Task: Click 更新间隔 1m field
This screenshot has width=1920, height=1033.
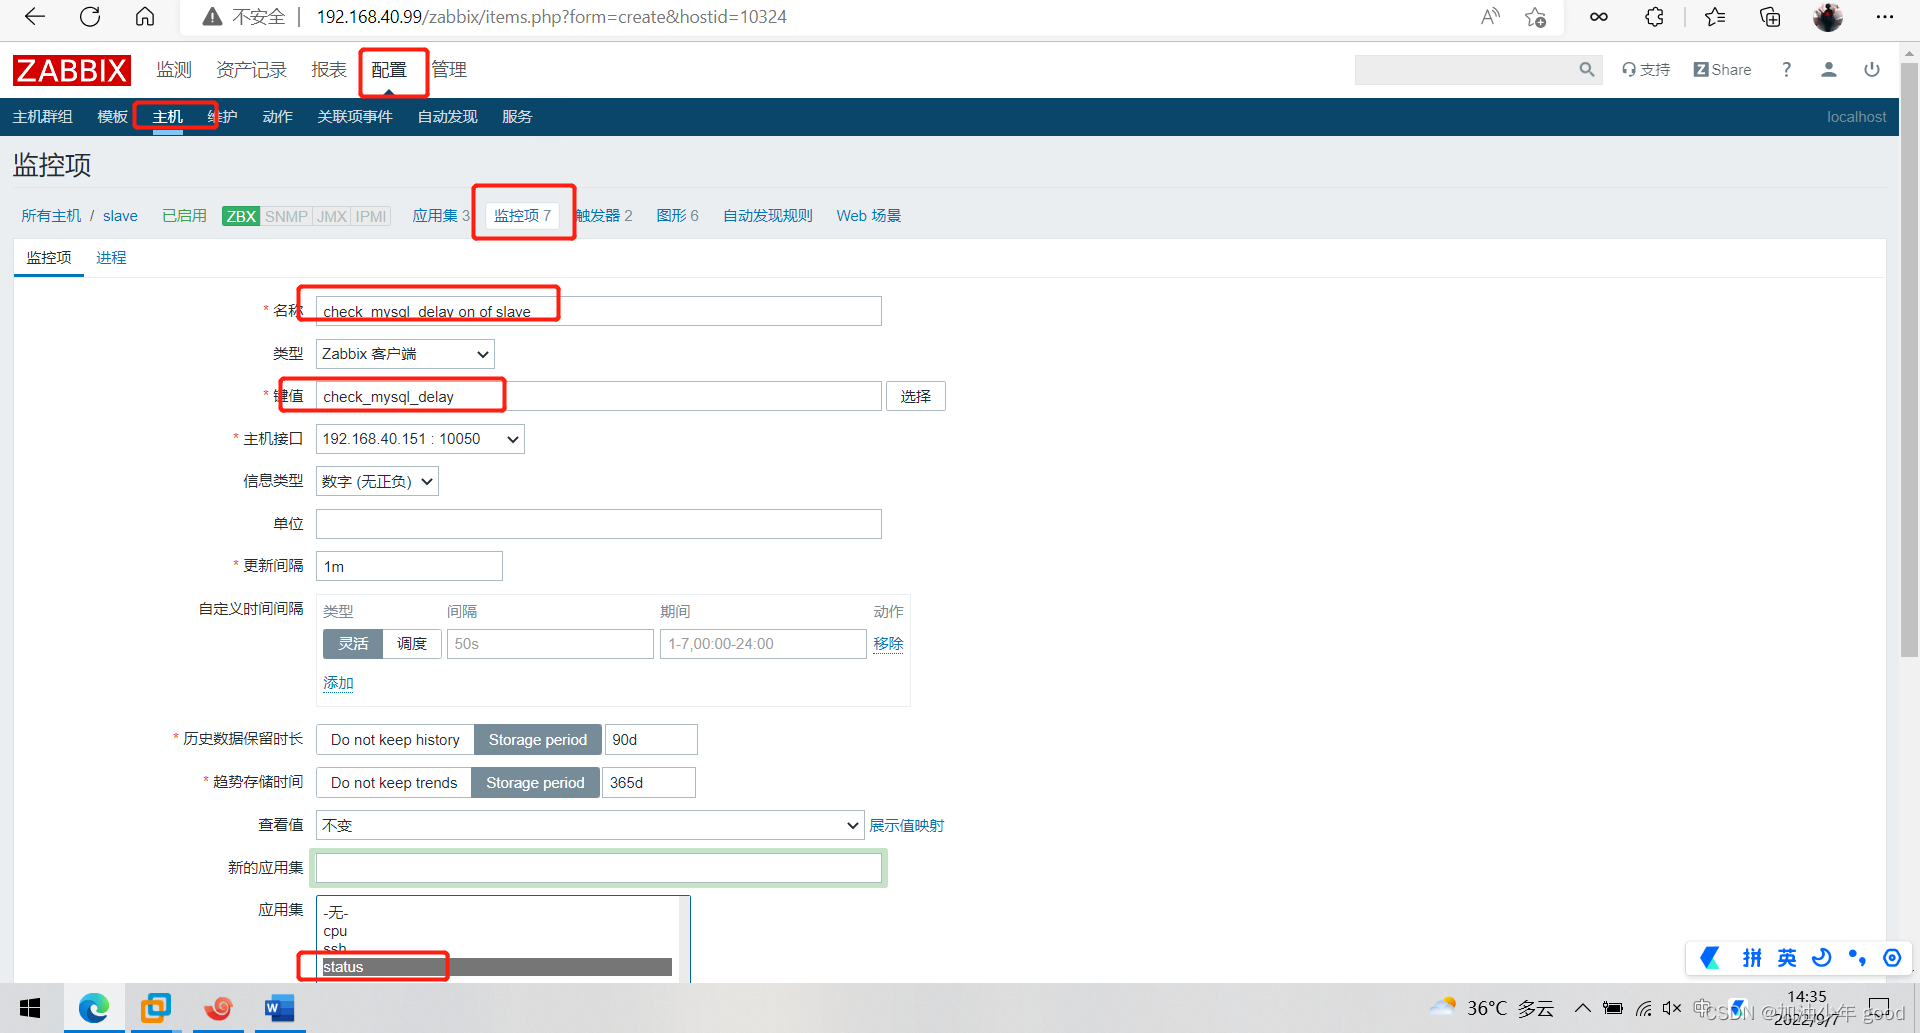Action: point(409,566)
